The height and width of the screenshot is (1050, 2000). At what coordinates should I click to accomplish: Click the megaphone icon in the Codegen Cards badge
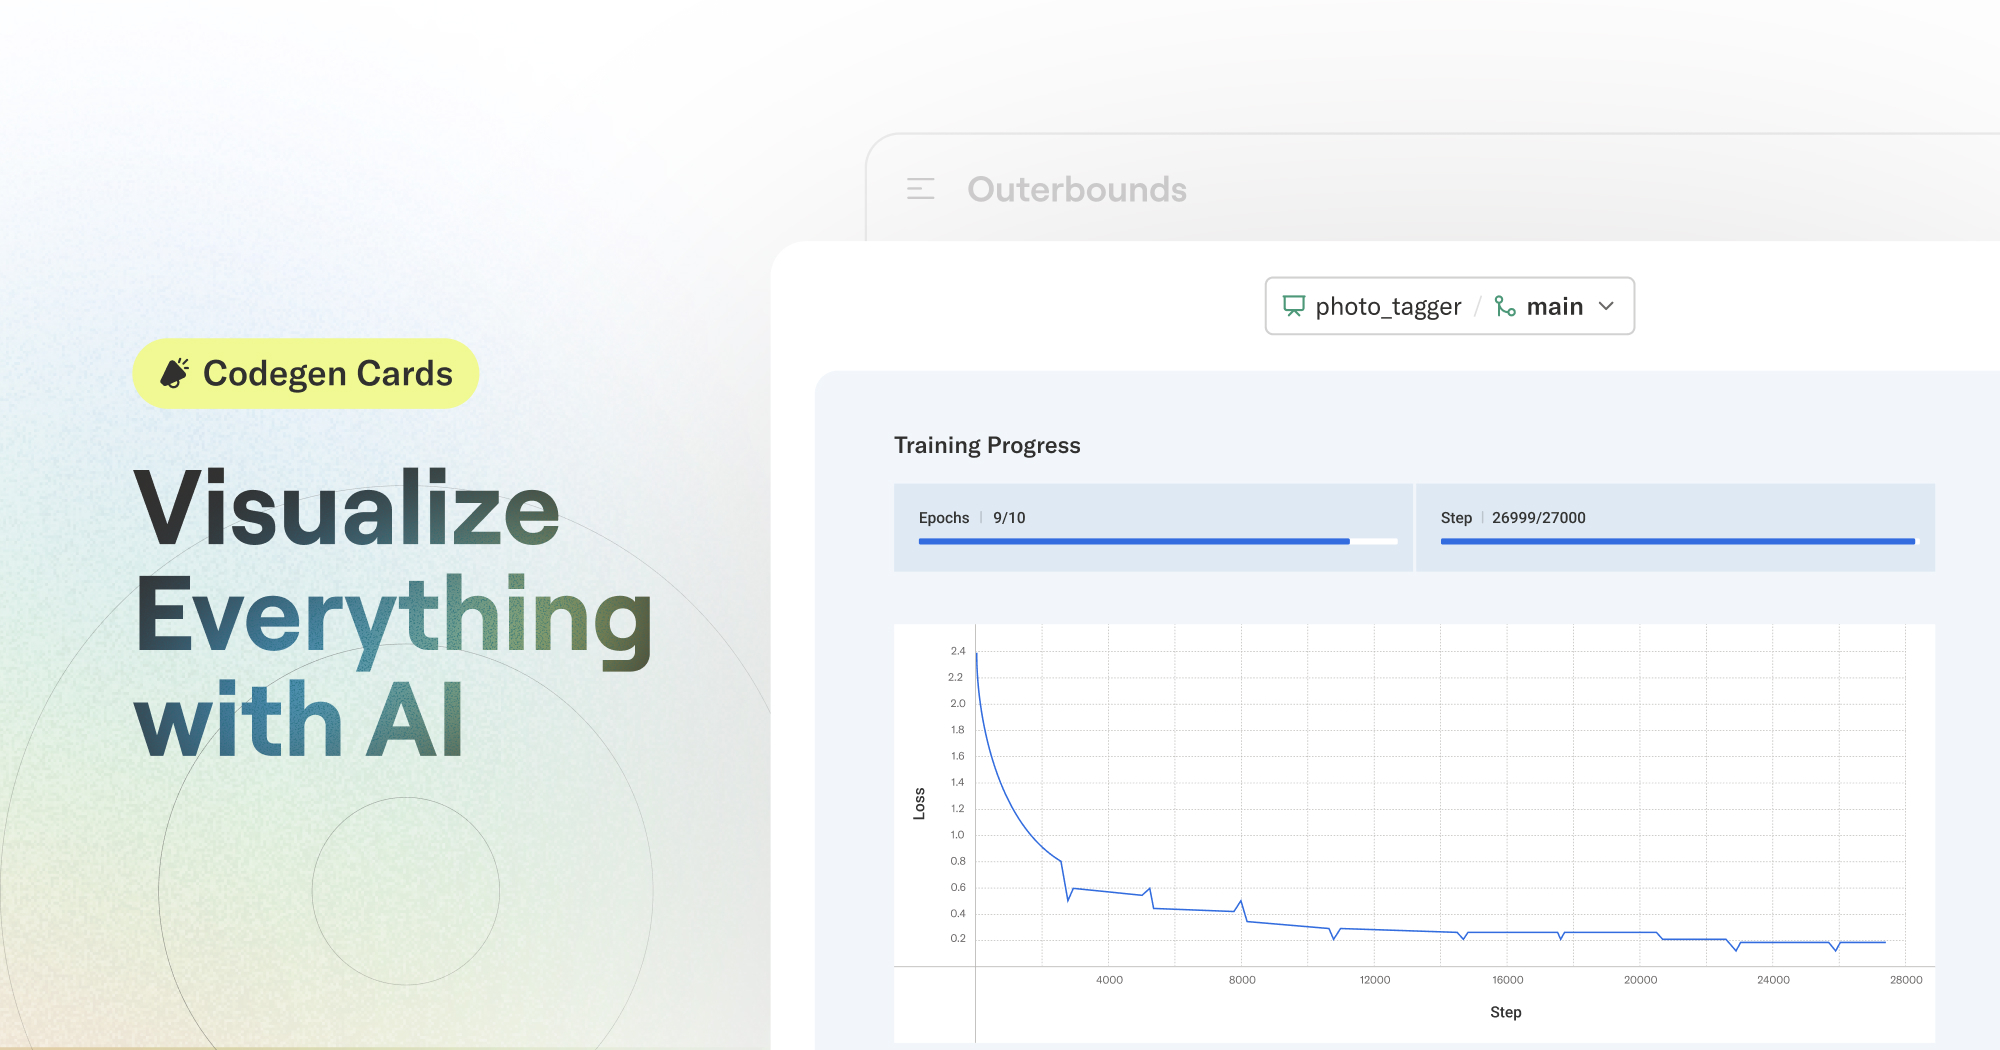coord(175,373)
